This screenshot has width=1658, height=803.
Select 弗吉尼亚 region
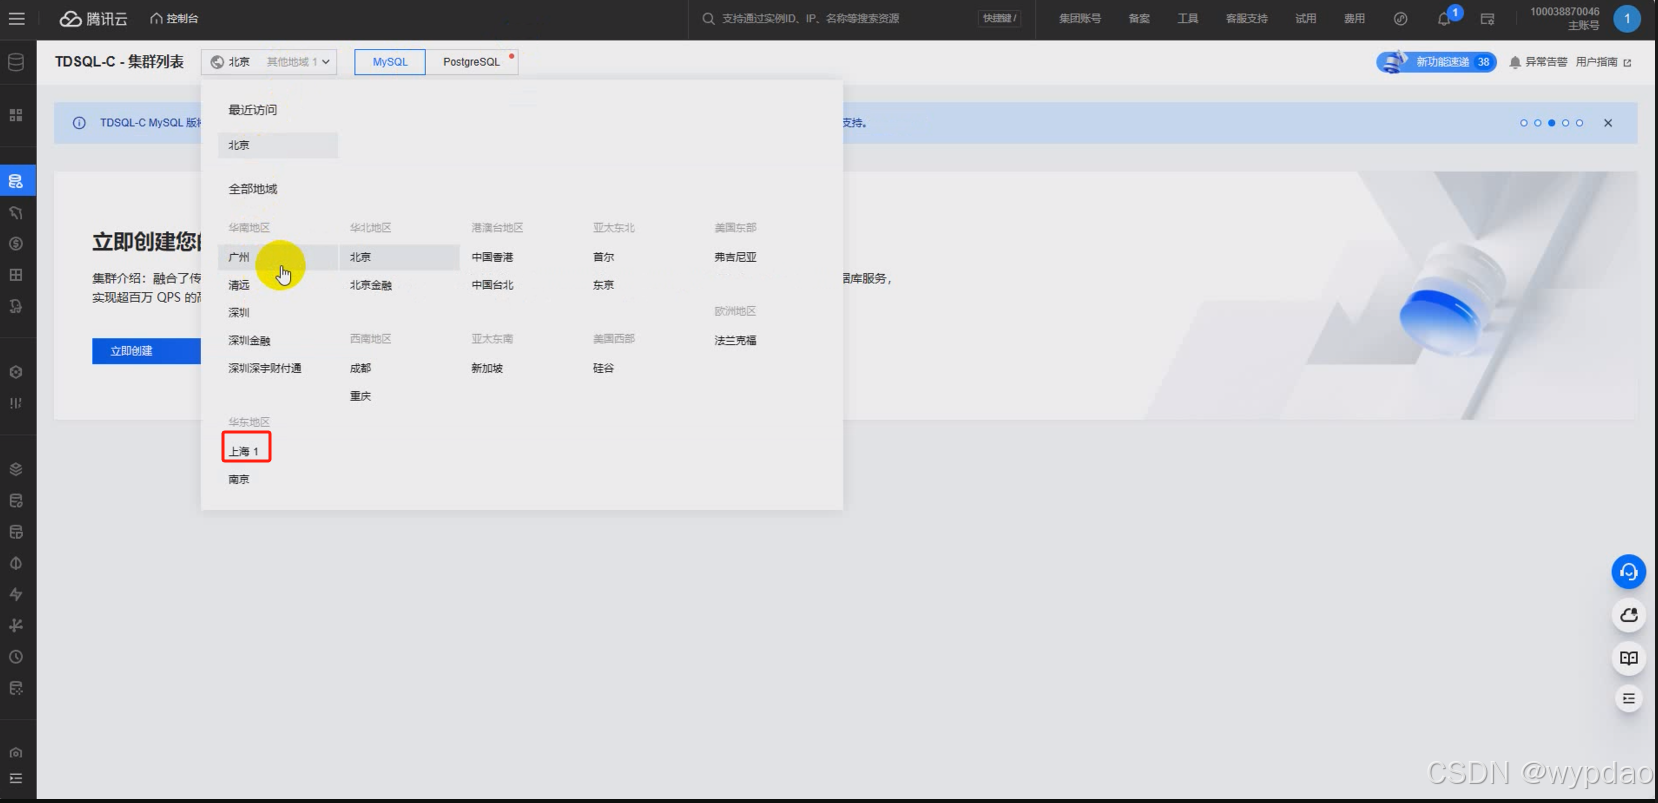(x=735, y=257)
